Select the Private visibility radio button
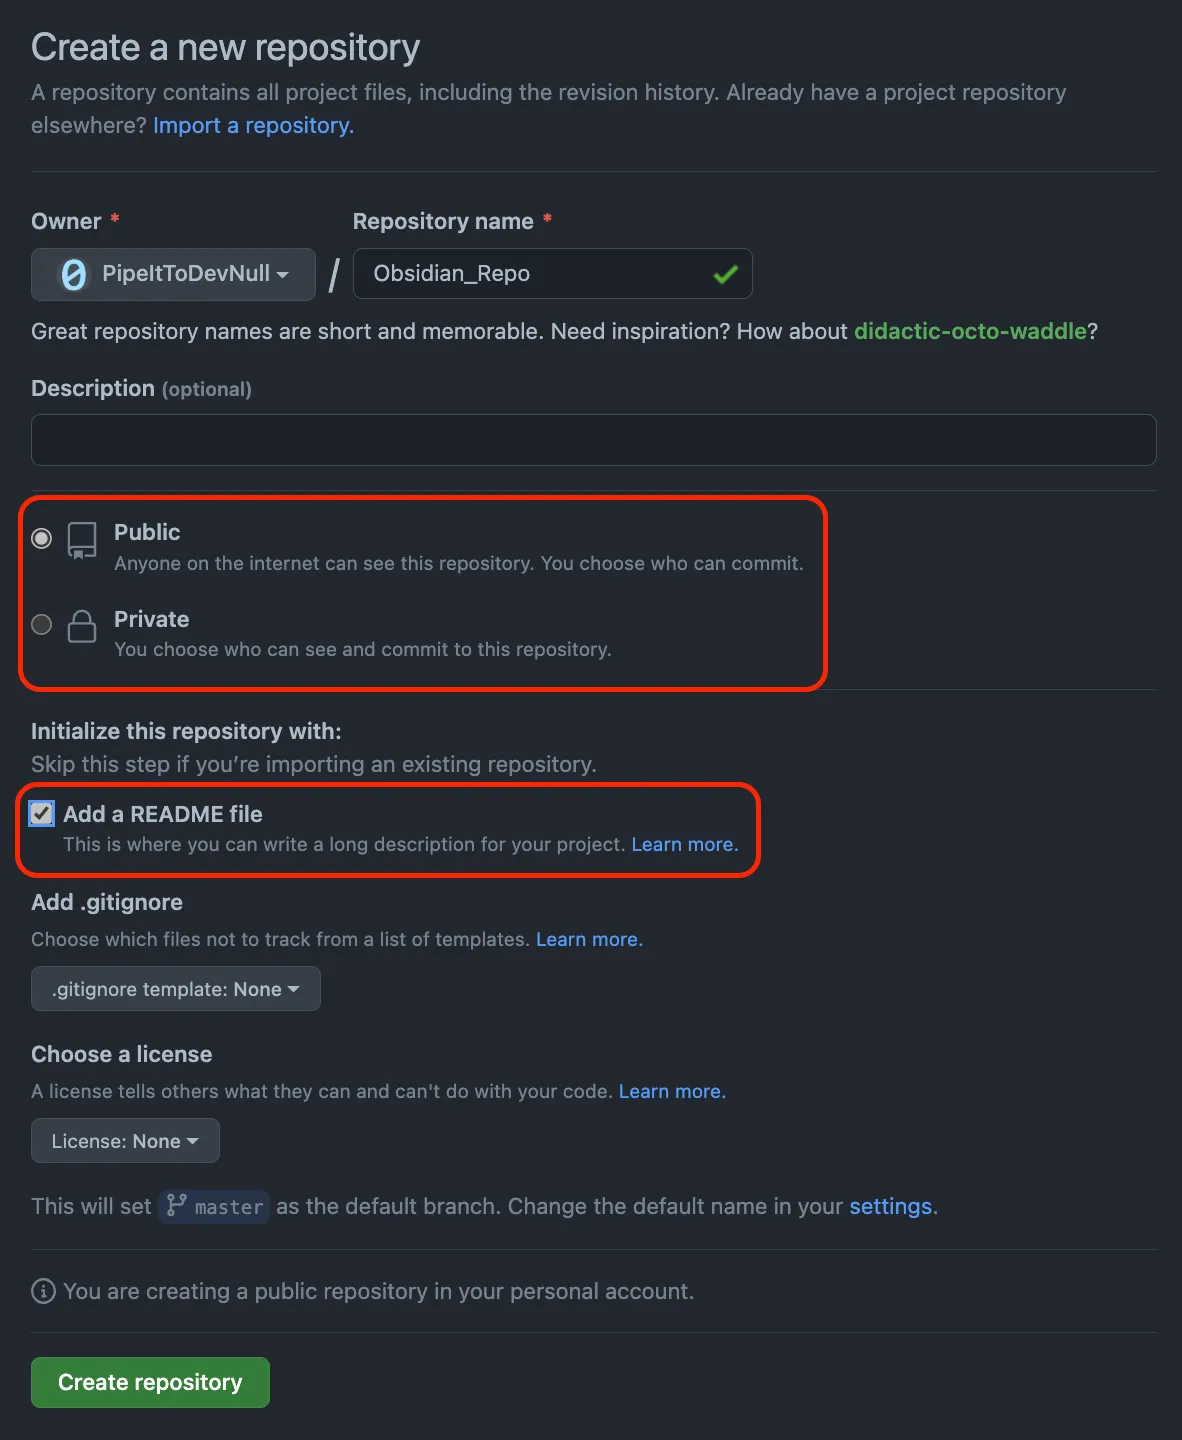Viewport: 1182px width, 1440px height. [41, 624]
